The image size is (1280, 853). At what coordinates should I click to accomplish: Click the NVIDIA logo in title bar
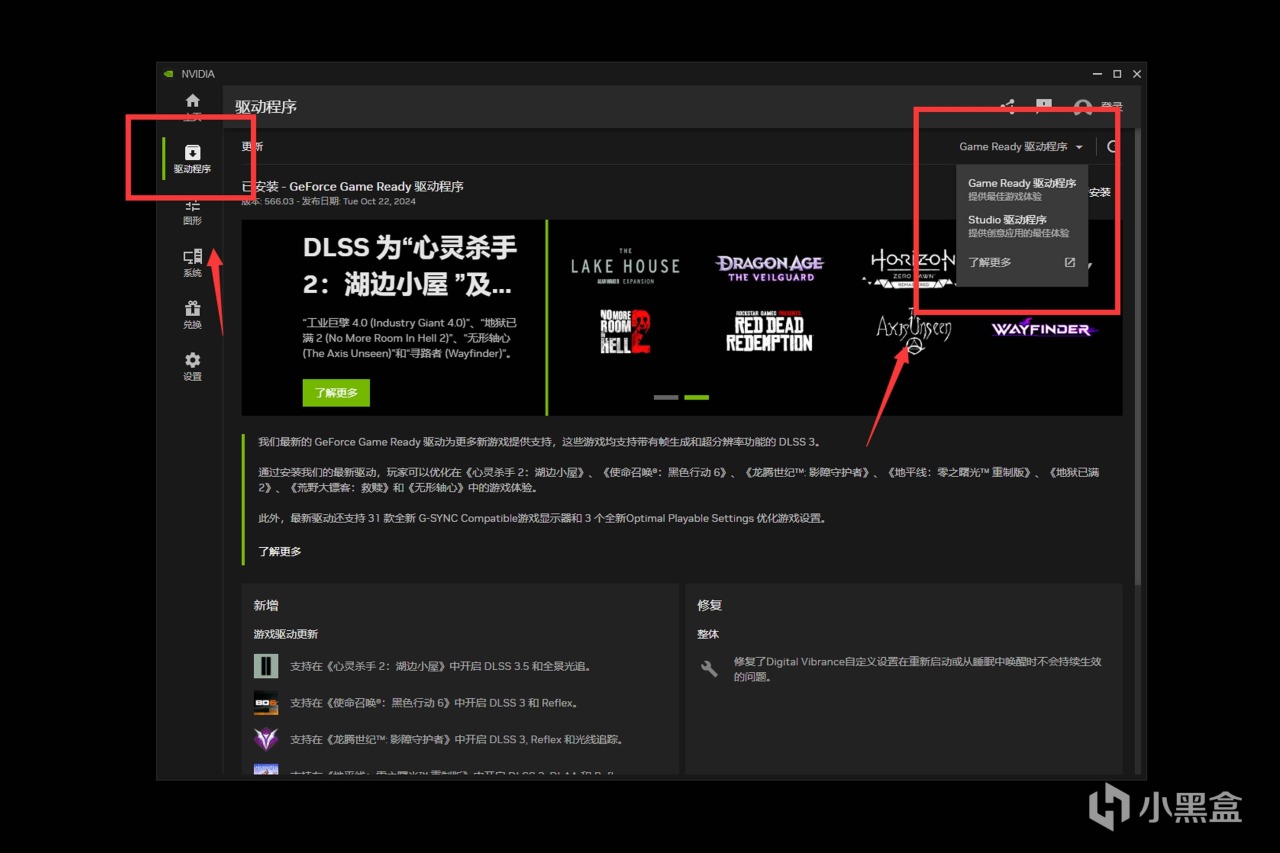tap(168, 74)
